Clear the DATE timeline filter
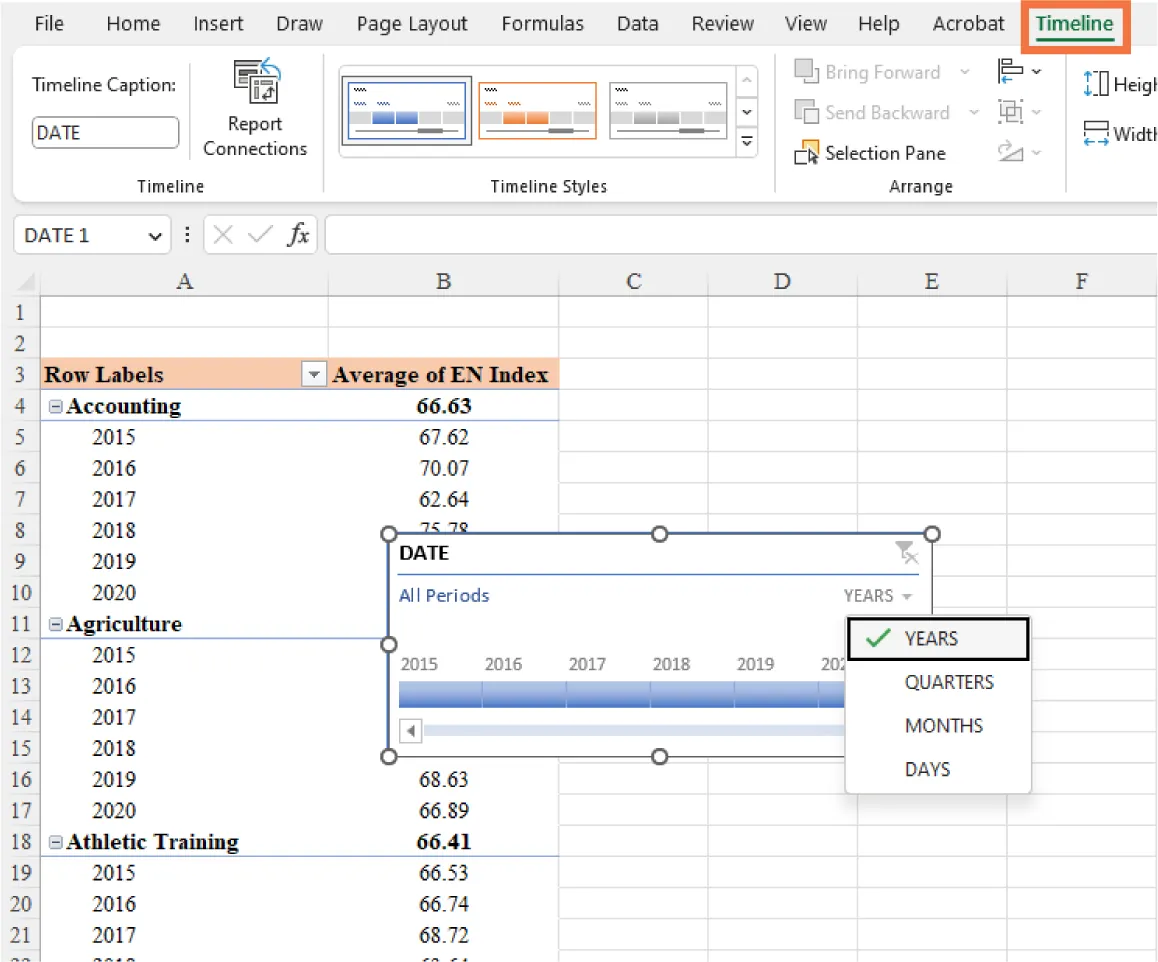 907,551
